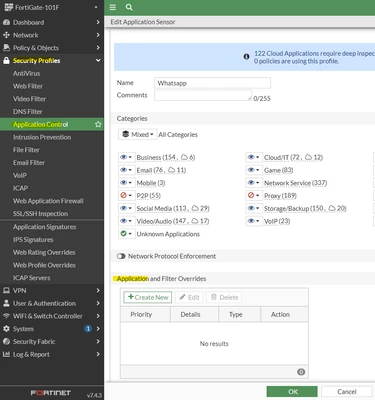The width and height of the screenshot is (375, 400).
Task: Click the Cancel button
Action: [347, 392]
